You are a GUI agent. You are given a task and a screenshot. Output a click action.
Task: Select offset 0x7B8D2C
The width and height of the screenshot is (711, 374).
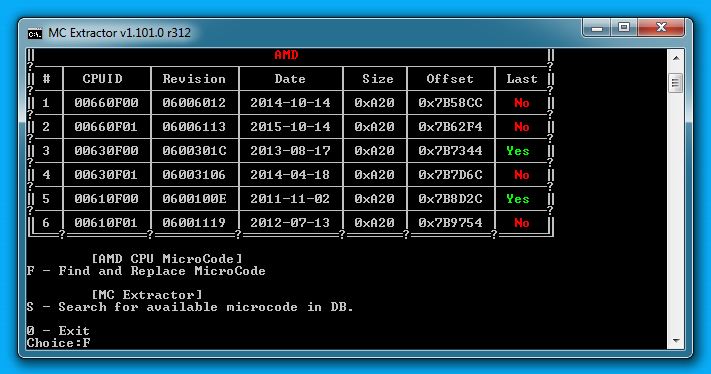pyautogui.click(x=450, y=199)
